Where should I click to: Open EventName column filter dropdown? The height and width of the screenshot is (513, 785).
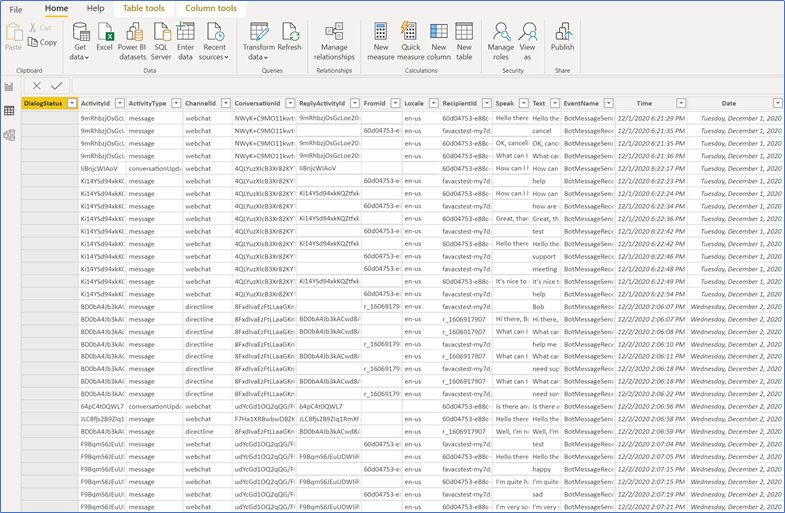coord(609,103)
